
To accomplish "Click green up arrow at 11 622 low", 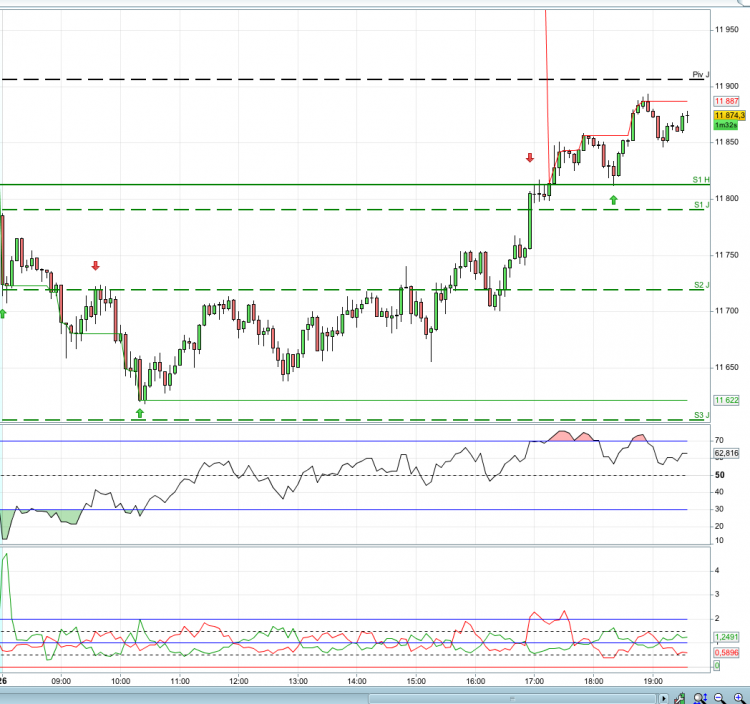I will 140,413.
